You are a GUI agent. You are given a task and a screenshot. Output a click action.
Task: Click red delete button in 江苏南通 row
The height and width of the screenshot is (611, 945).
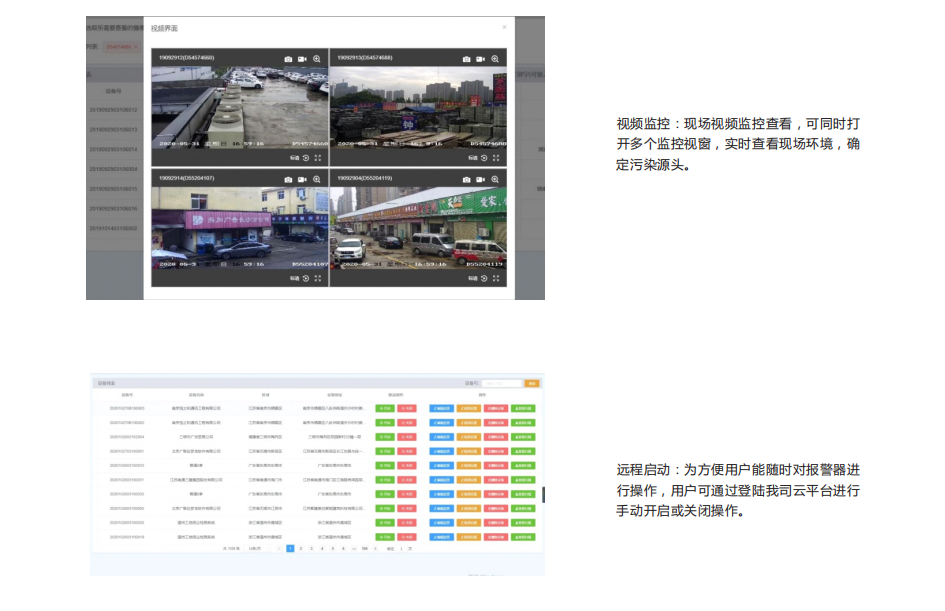pyautogui.click(x=495, y=480)
